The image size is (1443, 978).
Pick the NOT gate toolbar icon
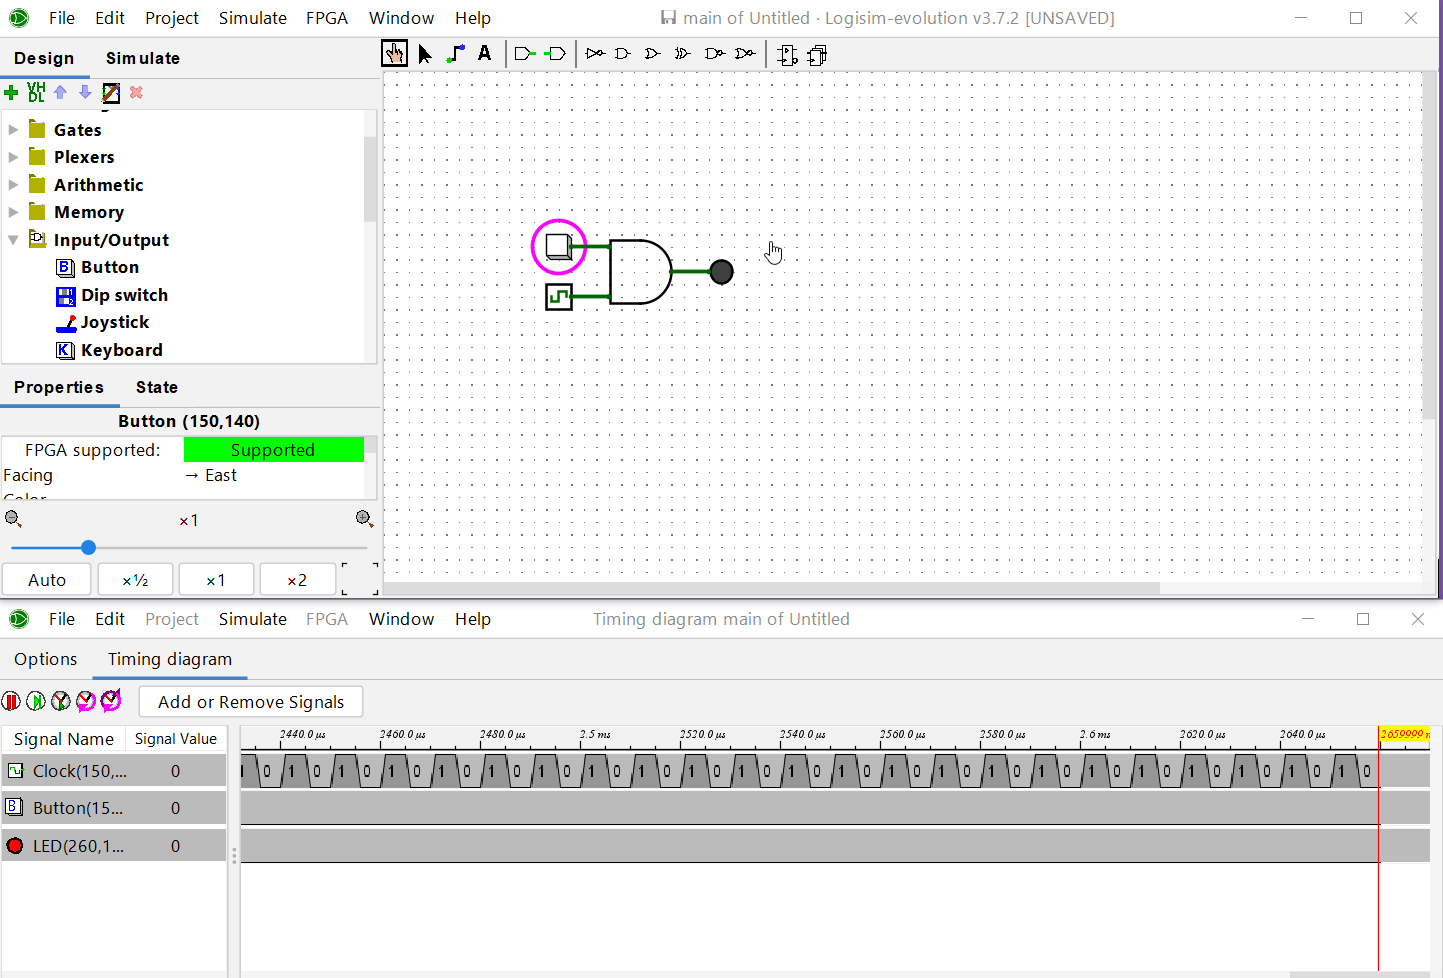tap(595, 54)
